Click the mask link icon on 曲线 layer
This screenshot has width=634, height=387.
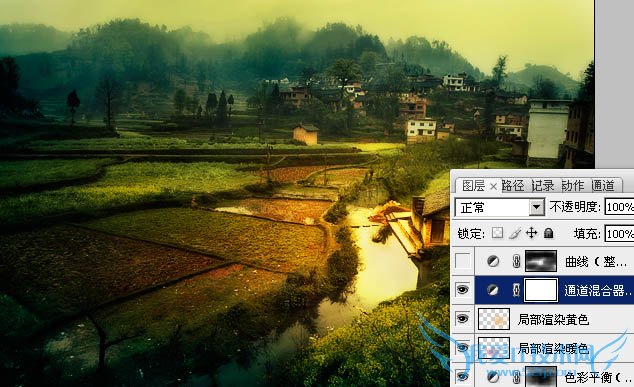(516, 261)
